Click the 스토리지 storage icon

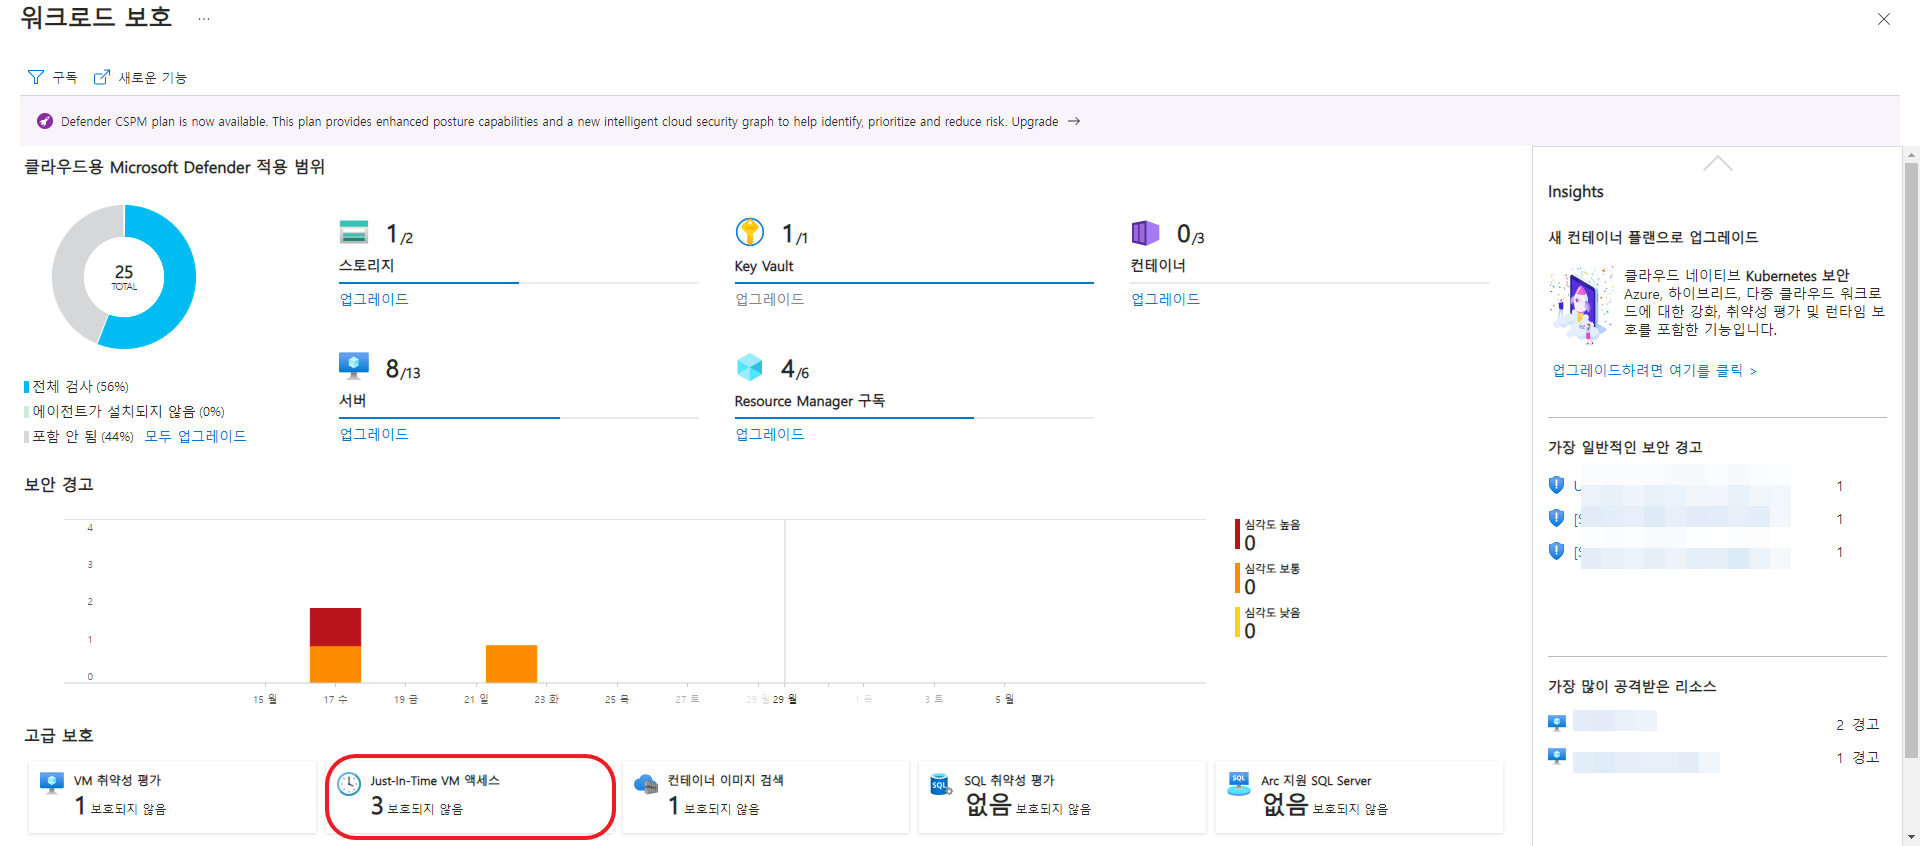(354, 232)
